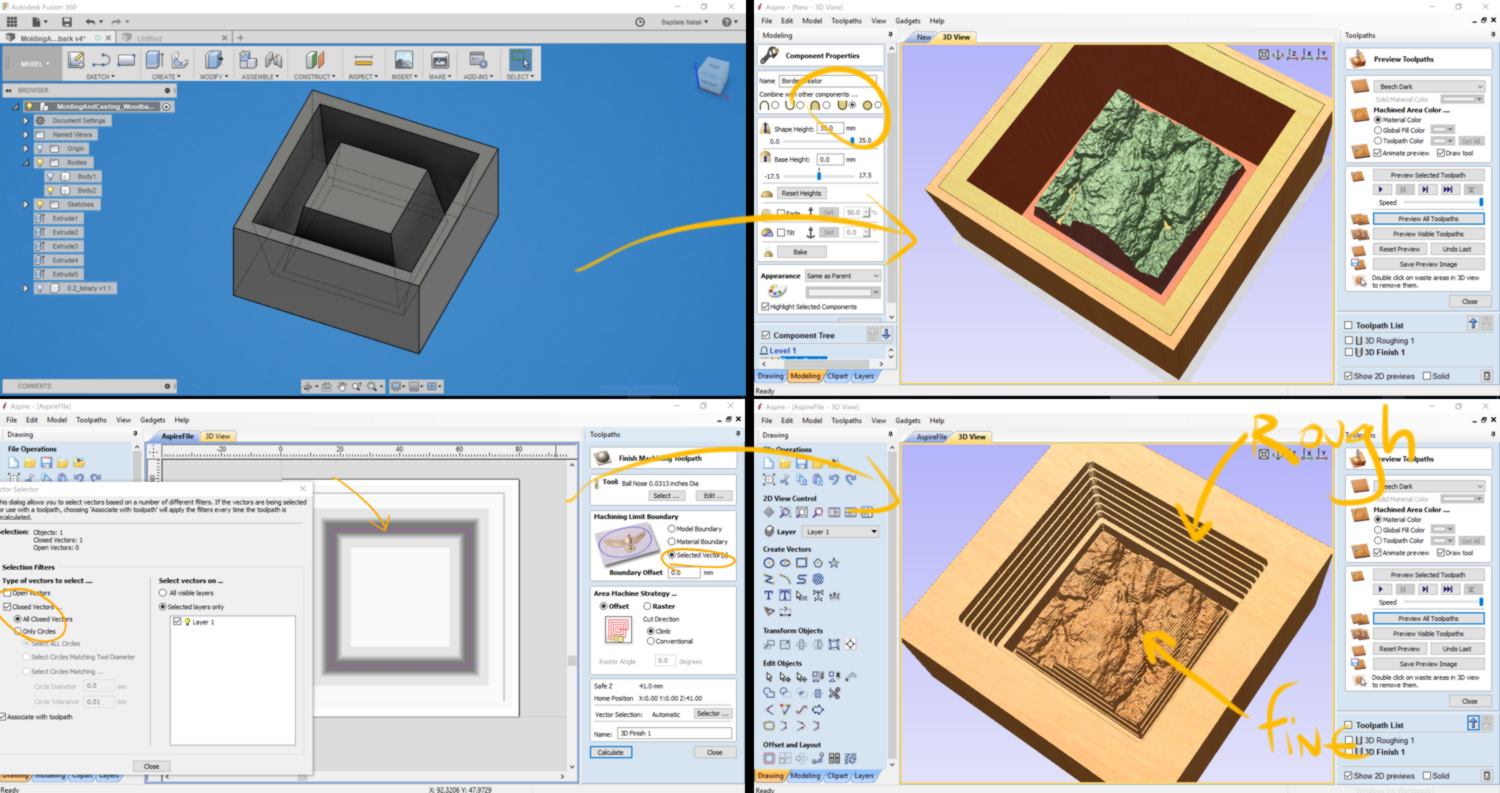The width and height of the screenshot is (1500, 793).
Task: Click the Reset Heights button
Action: coord(801,193)
